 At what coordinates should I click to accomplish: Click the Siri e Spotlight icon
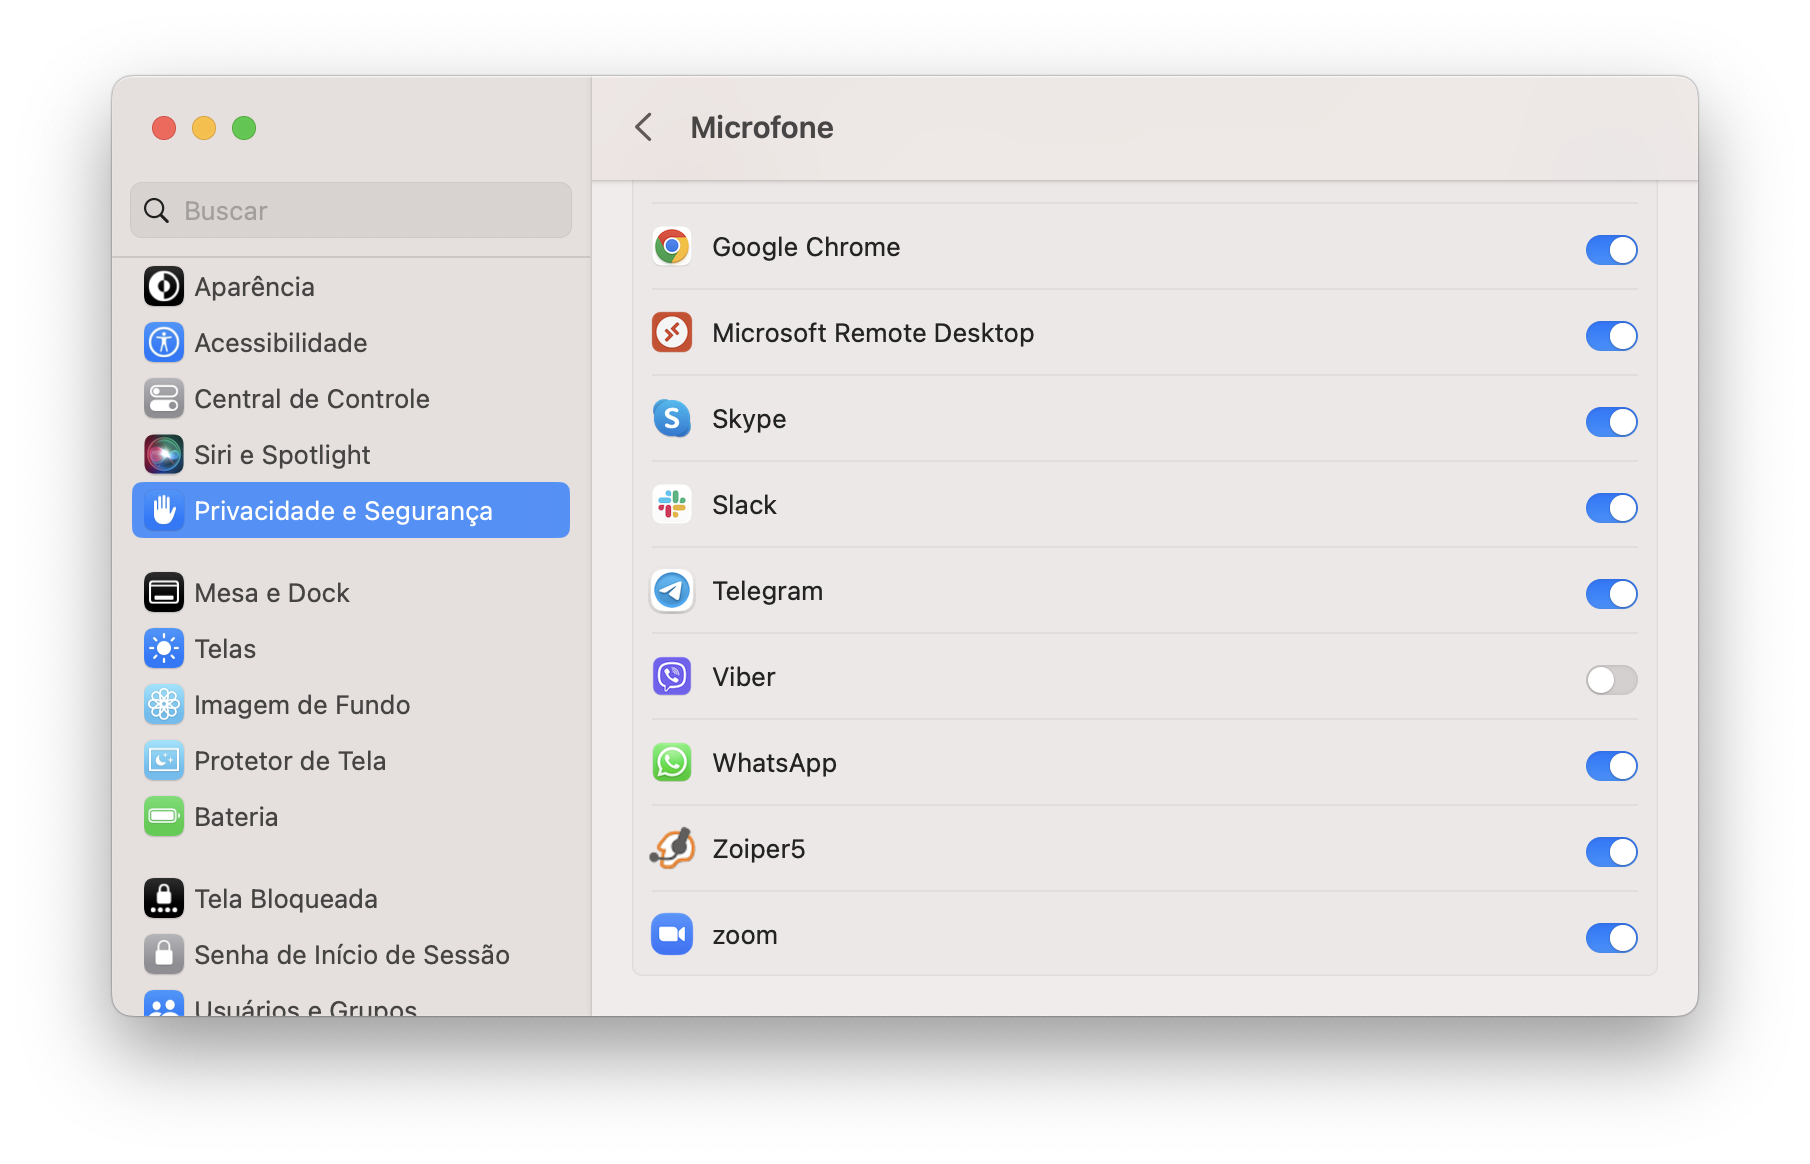[164, 455]
